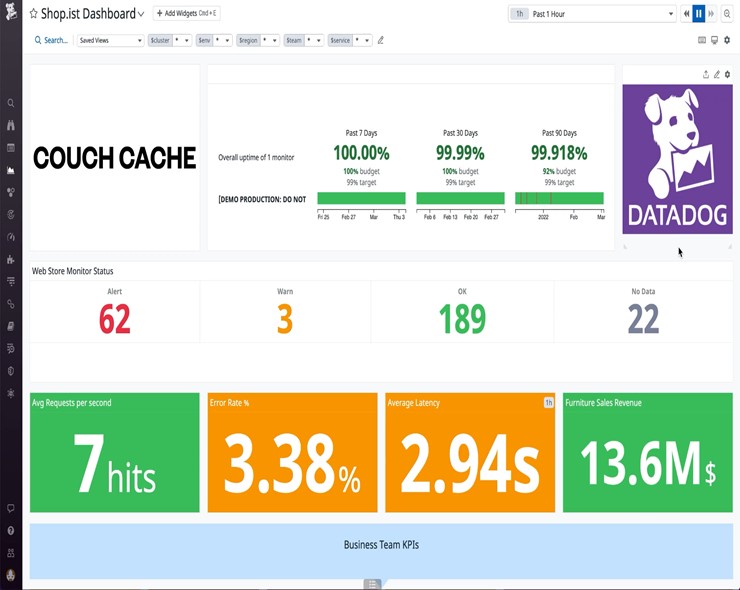Viewport: 740px width, 590px height.
Task: Star the Shop.ist Dashboard as favorite
Action: point(34,14)
